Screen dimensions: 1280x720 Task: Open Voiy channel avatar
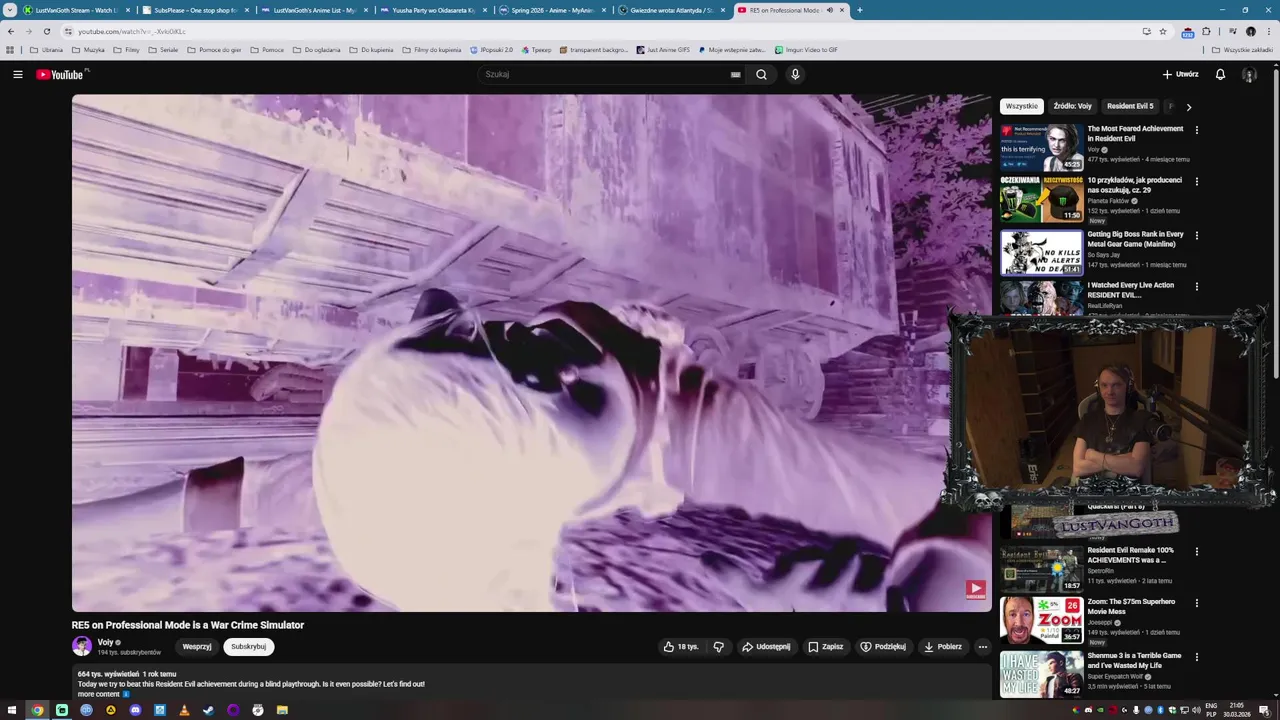pyautogui.click(x=82, y=646)
